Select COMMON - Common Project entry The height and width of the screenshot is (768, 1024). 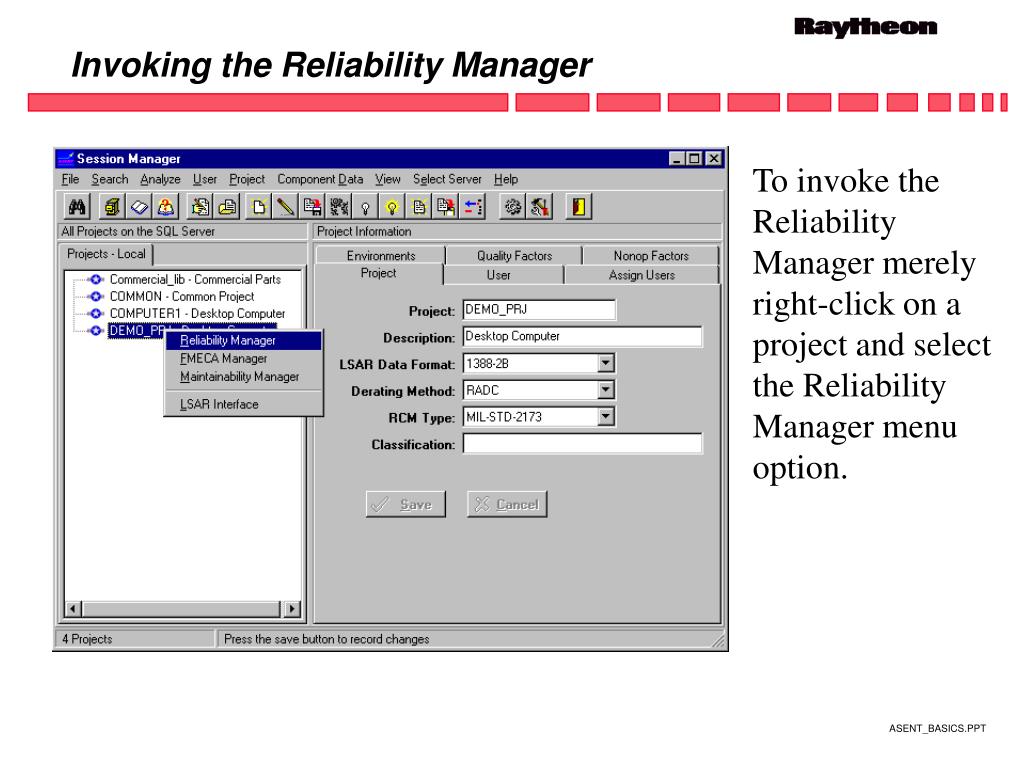coord(182,296)
